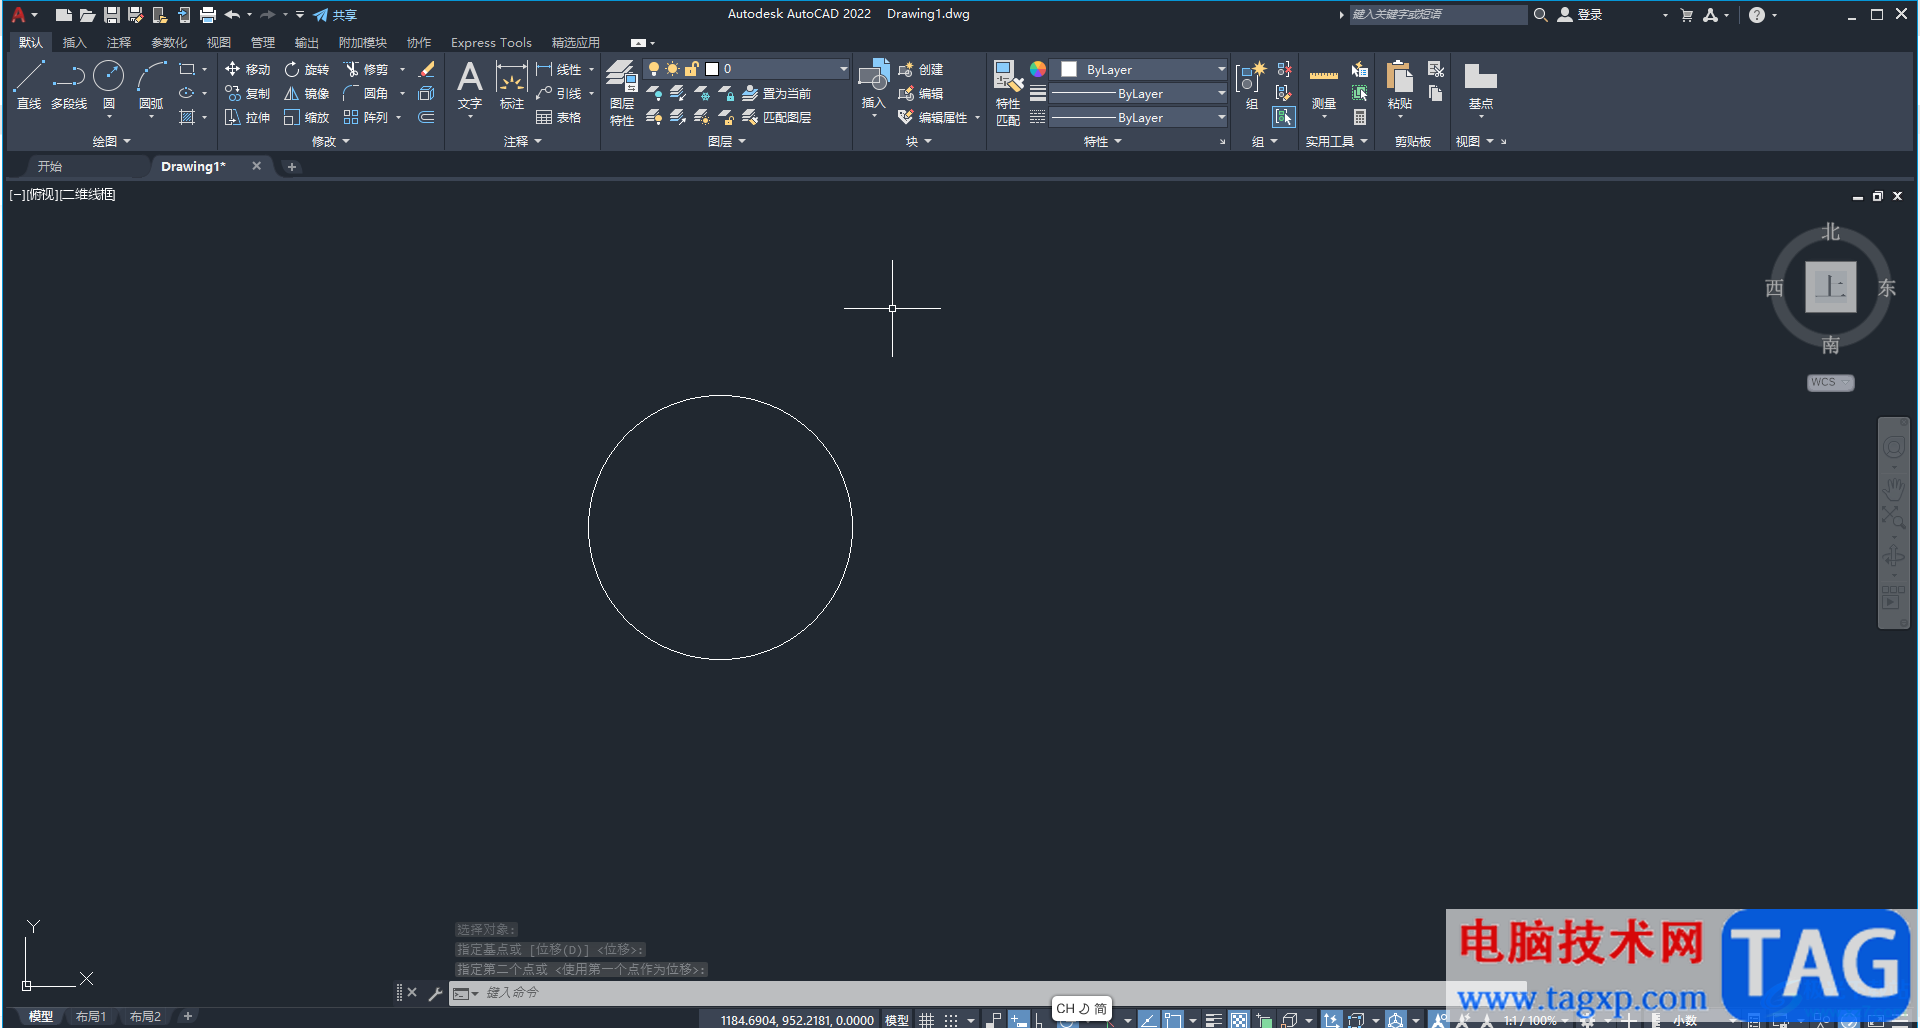Open the Text (文字) tool
This screenshot has width=1920, height=1028.
pyautogui.click(x=470, y=85)
